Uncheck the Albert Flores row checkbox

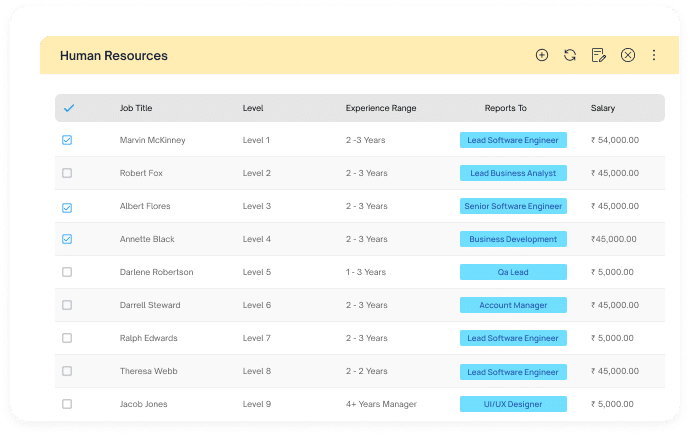(67, 208)
